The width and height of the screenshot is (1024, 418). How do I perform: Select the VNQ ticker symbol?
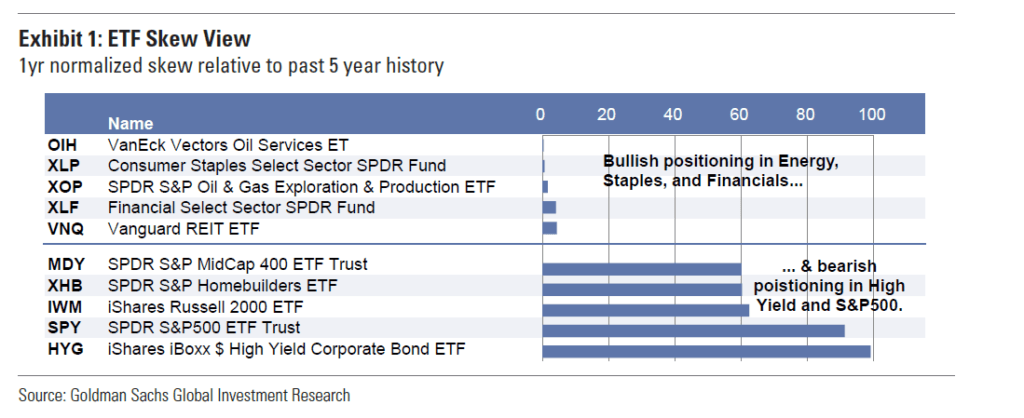(x=63, y=228)
